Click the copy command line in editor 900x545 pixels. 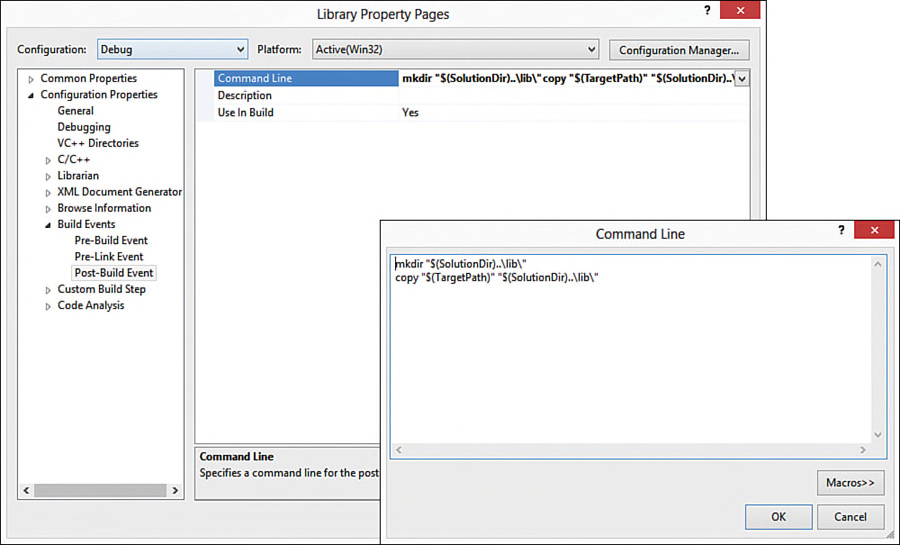click(497, 278)
